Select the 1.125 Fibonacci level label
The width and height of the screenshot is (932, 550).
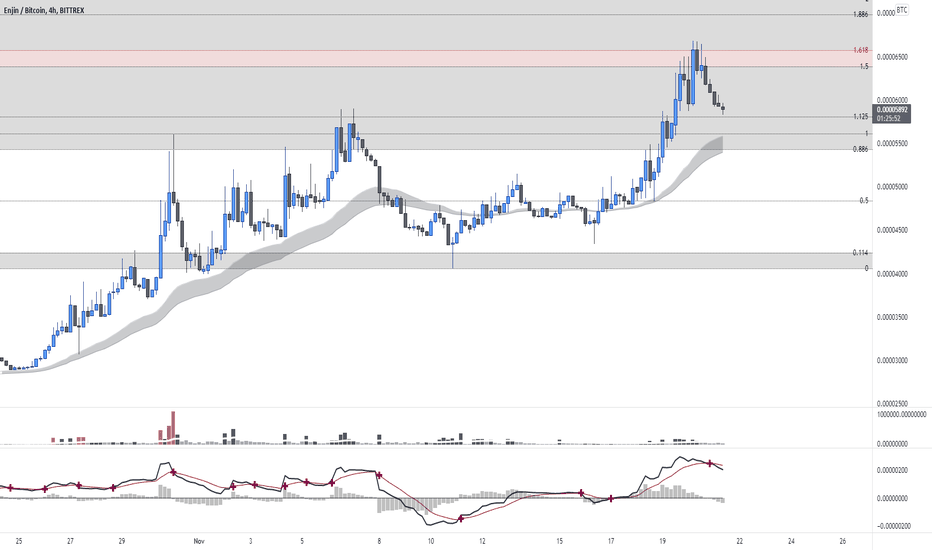860,117
